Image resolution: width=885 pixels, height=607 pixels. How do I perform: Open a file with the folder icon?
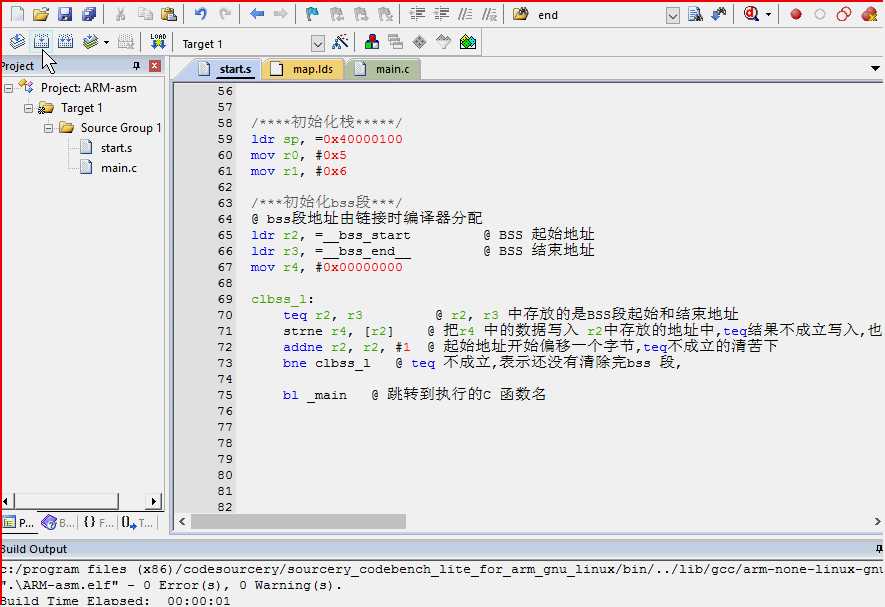click(x=41, y=14)
